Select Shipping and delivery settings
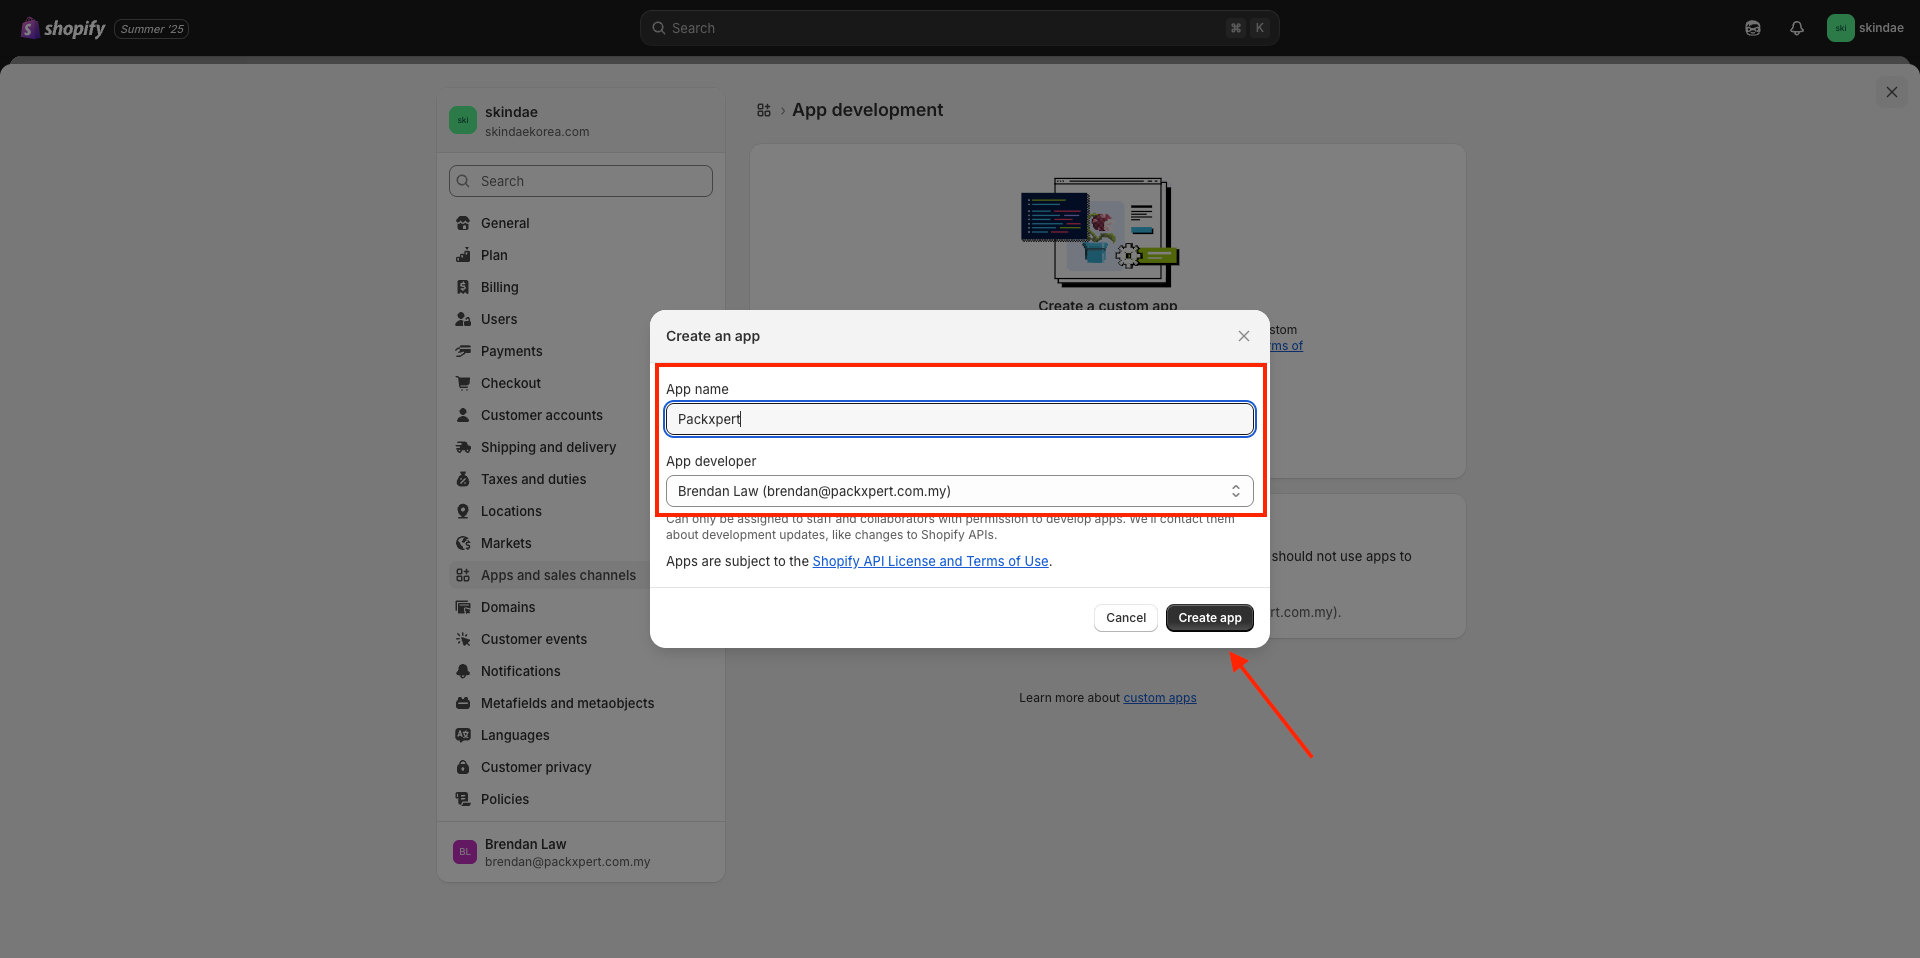Image resolution: width=1920 pixels, height=958 pixels. (547, 447)
